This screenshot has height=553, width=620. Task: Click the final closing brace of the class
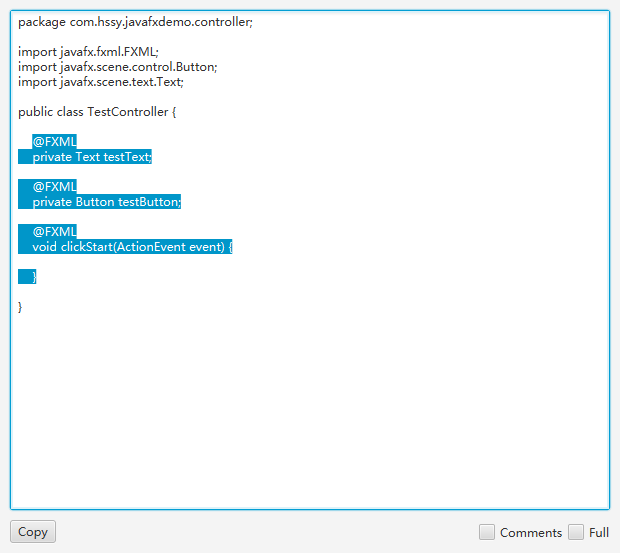tap(20, 307)
